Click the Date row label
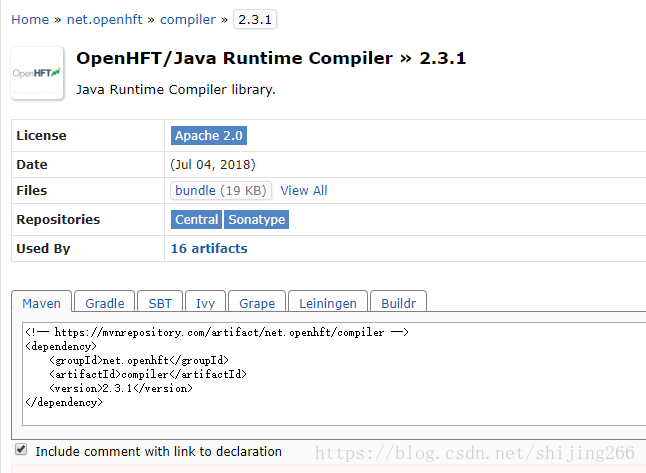The height and width of the screenshot is (473, 646). pyautogui.click(x=32, y=164)
